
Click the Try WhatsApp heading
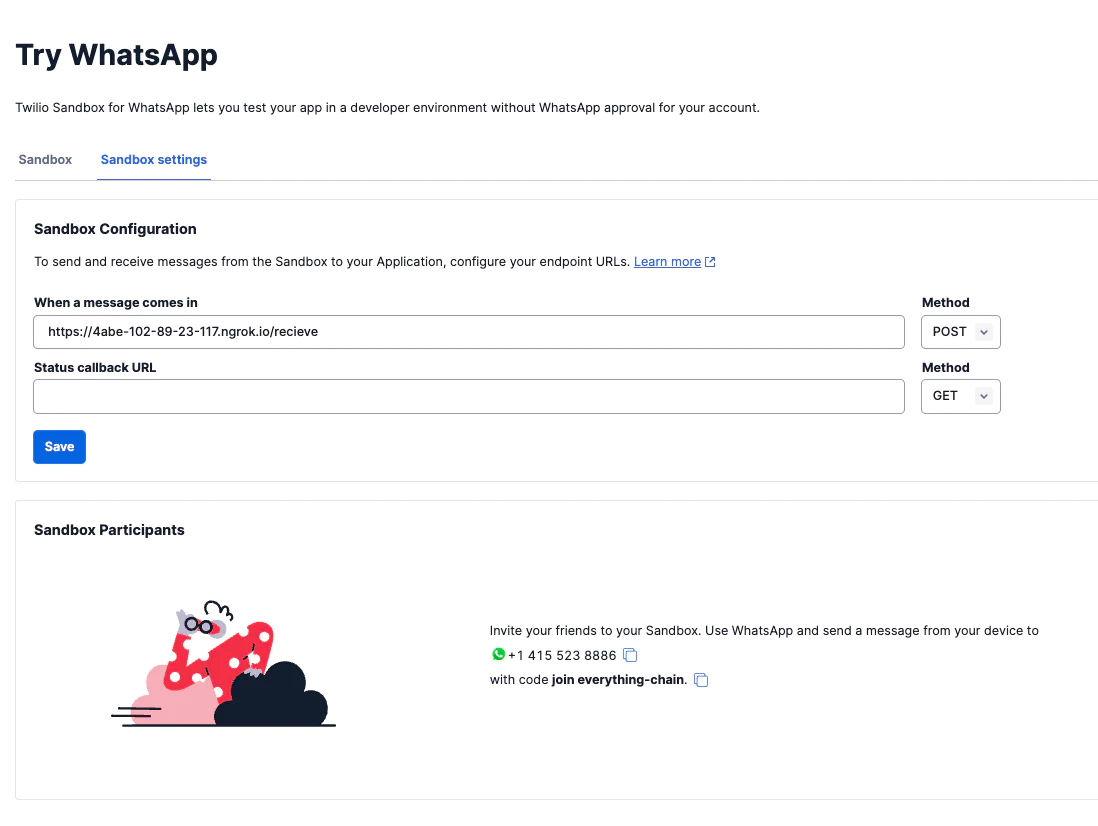click(116, 55)
